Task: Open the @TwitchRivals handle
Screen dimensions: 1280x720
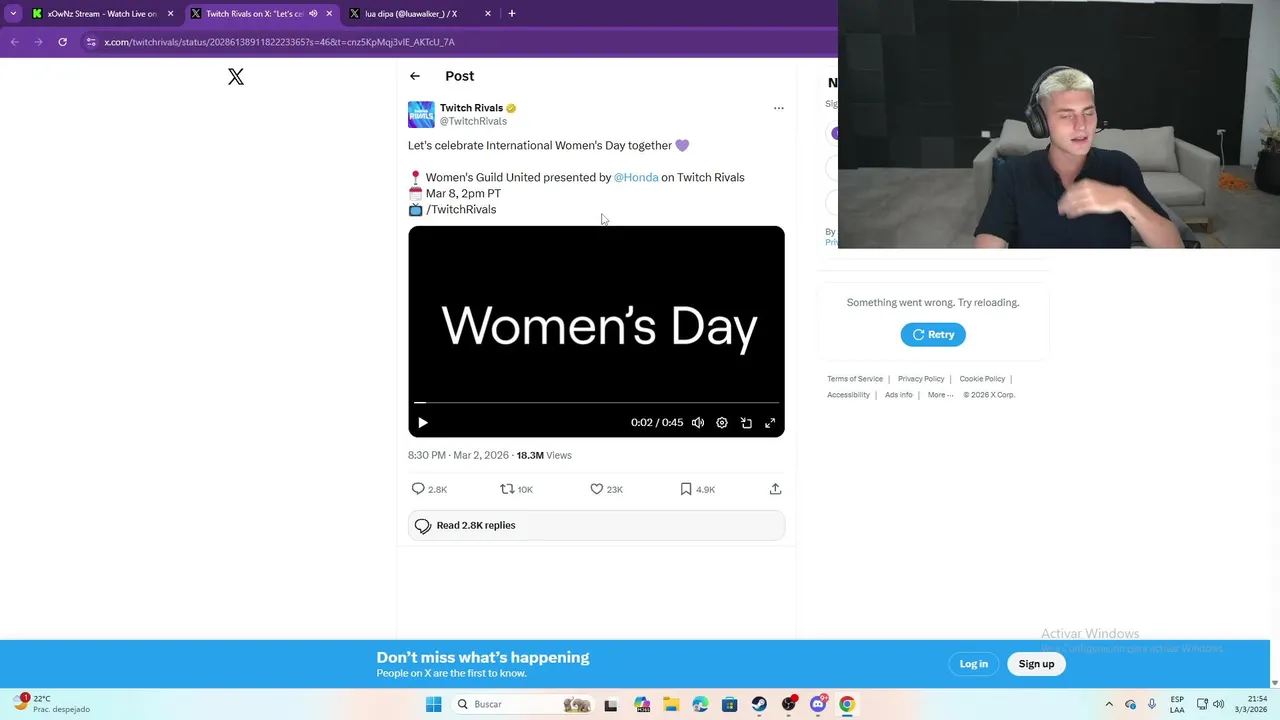Action: pos(473,121)
